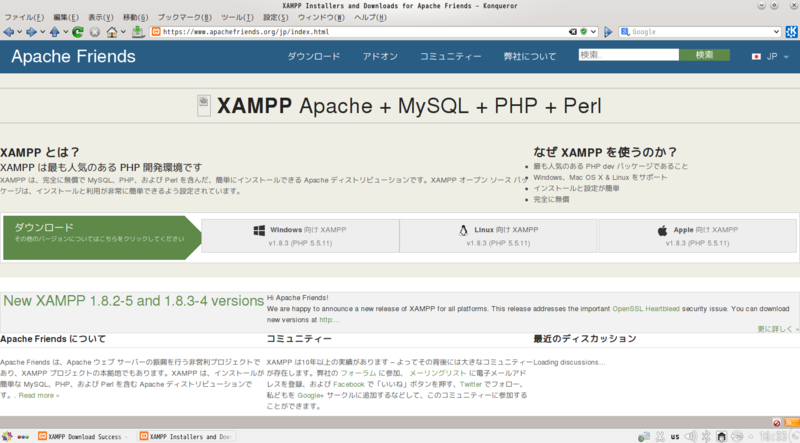Viewport: 800px width, 443px height.
Task: Click the green 検索 button
Action: click(x=705, y=55)
